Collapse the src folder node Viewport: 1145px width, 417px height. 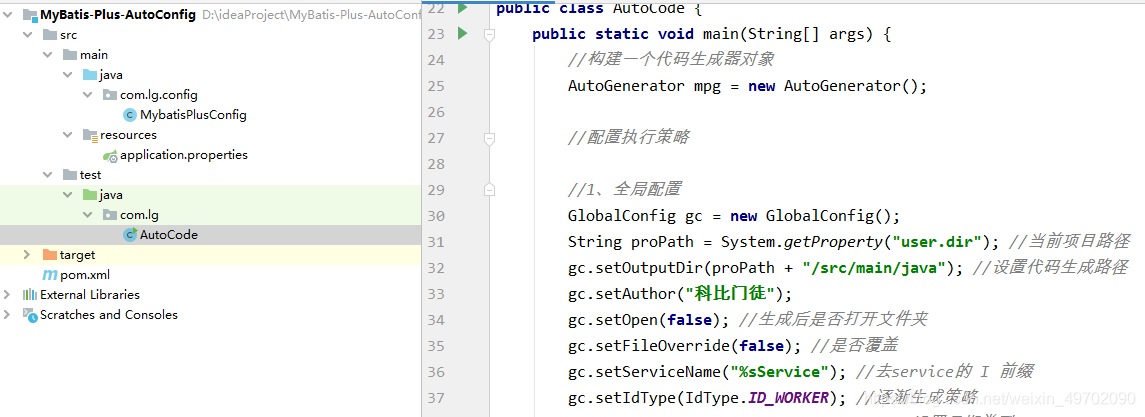27,34
